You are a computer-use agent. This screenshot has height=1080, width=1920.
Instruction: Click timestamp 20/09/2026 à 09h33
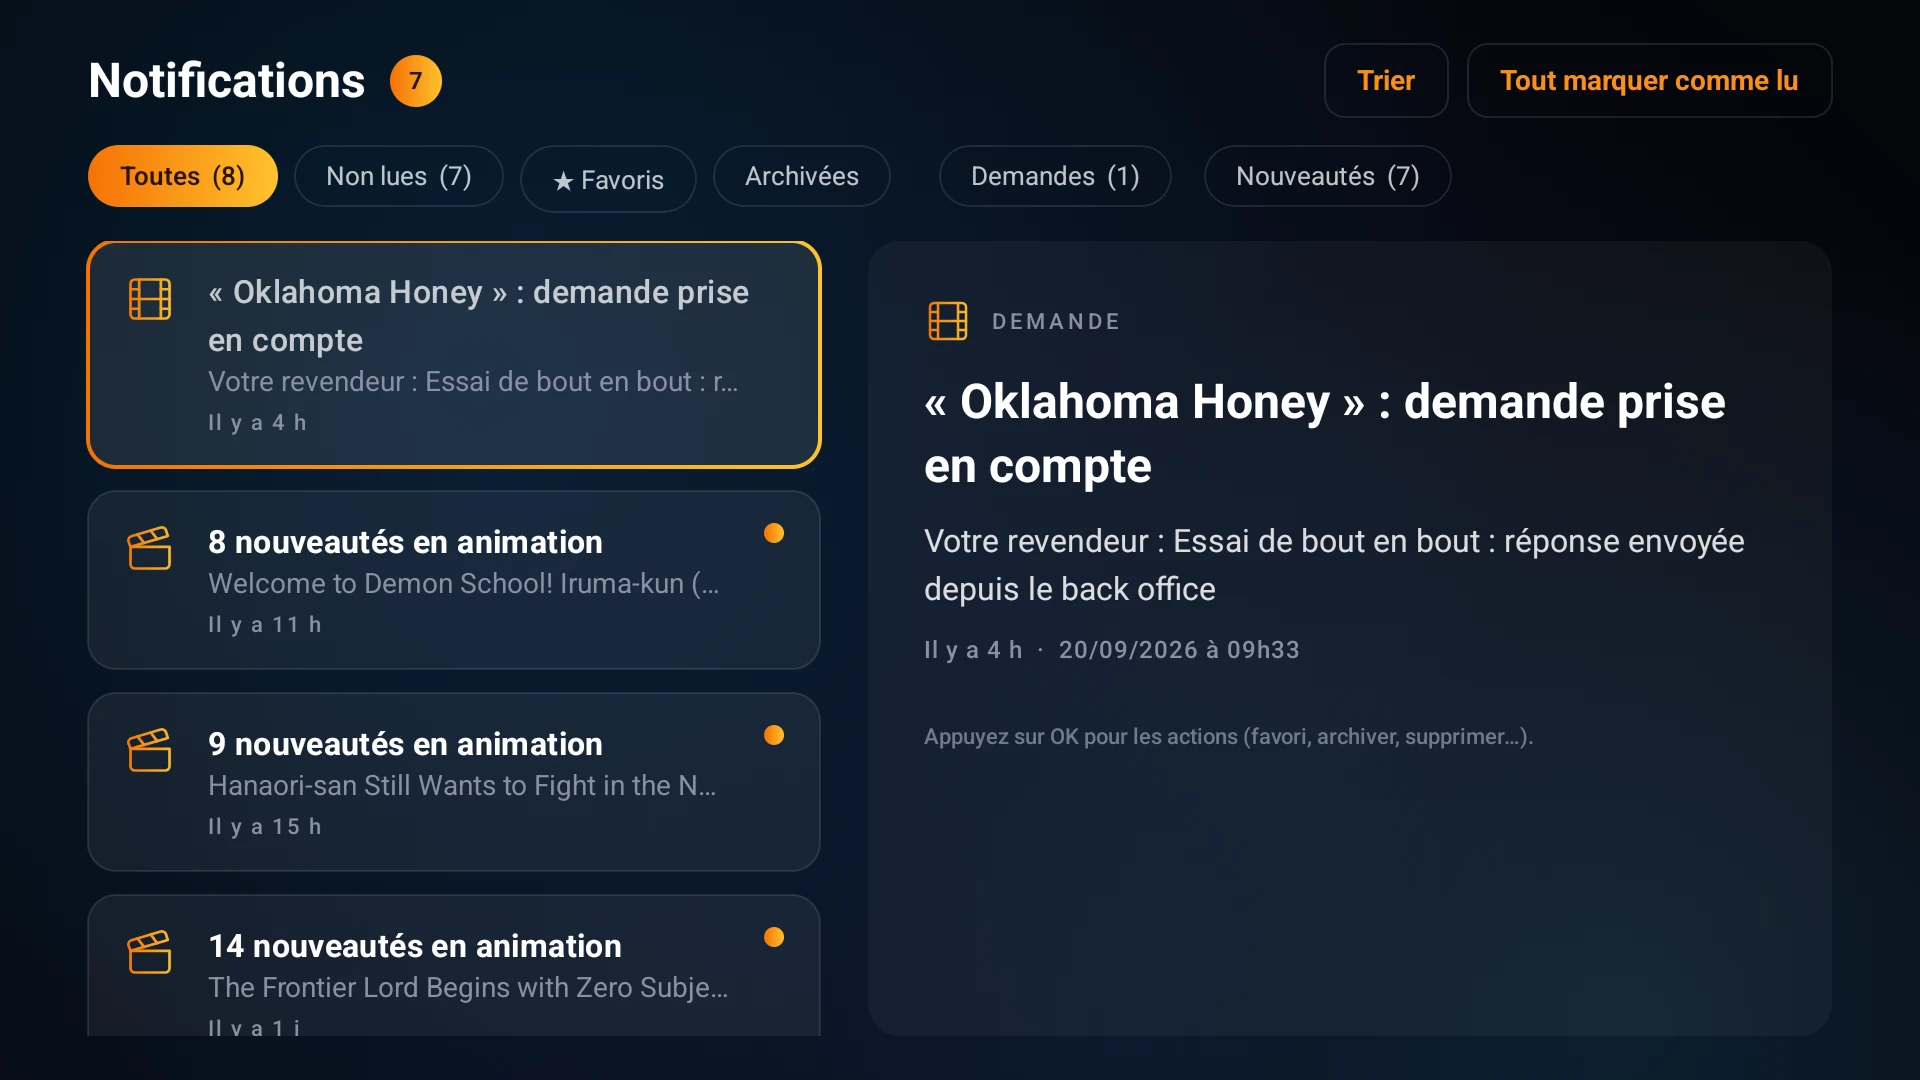(x=1179, y=650)
